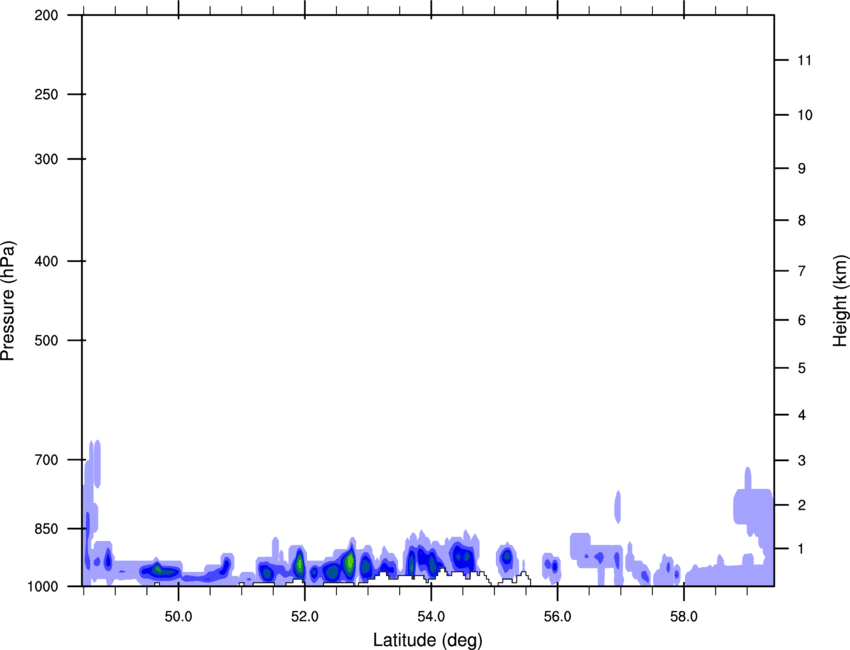Click the 3 km height label
Screen dimensions: 850x650
pyautogui.click(x=802, y=461)
